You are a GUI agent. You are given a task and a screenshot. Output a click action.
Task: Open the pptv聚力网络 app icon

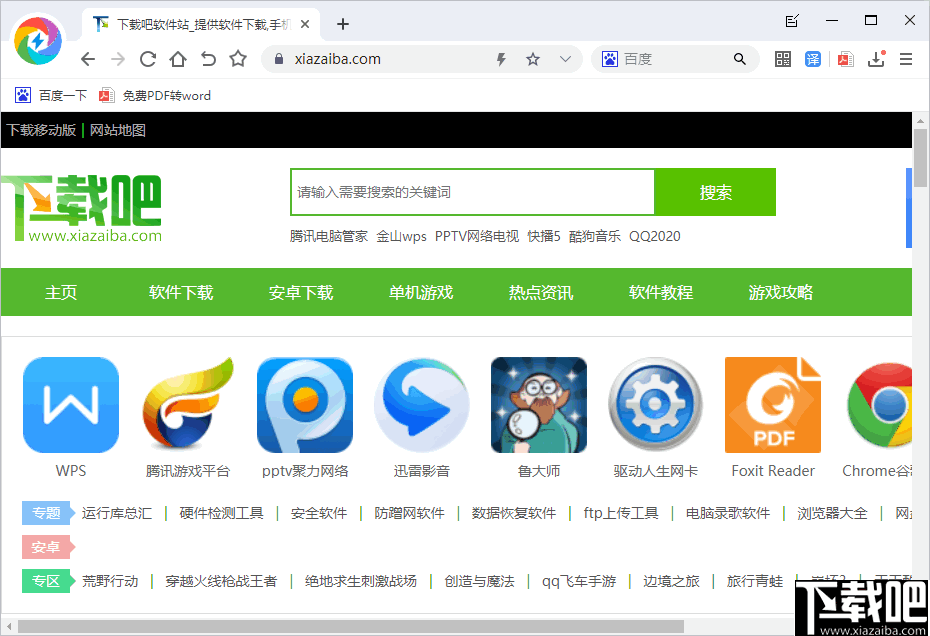(305, 405)
